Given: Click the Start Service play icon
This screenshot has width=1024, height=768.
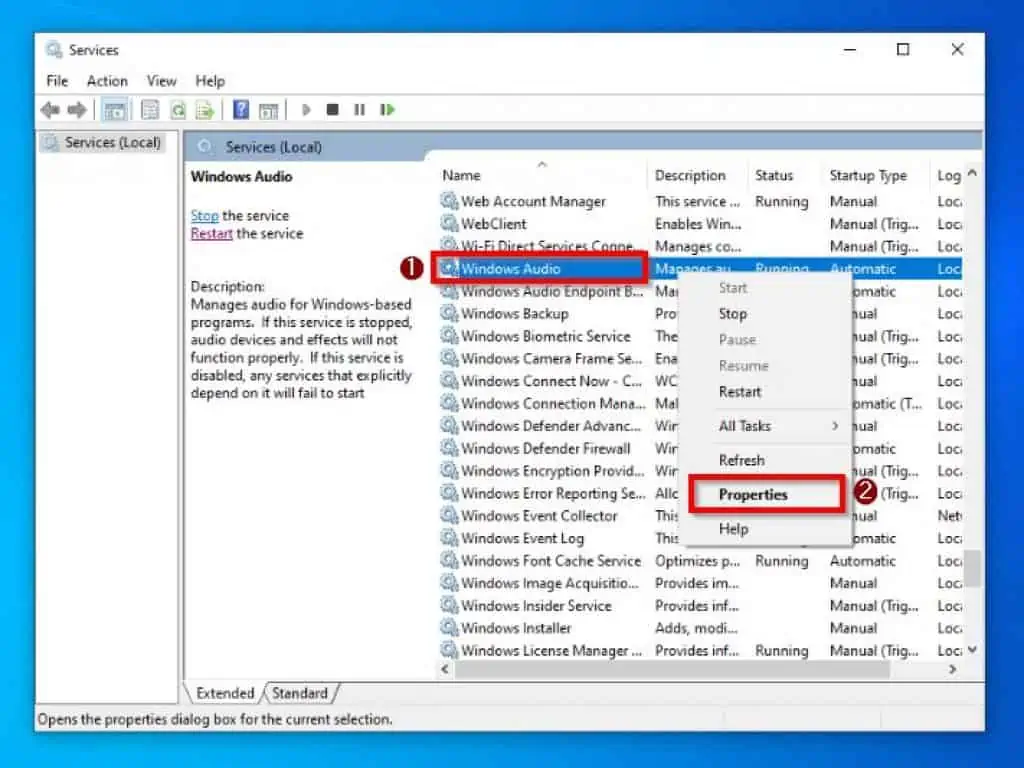Looking at the screenshot, I should [306, 109].
